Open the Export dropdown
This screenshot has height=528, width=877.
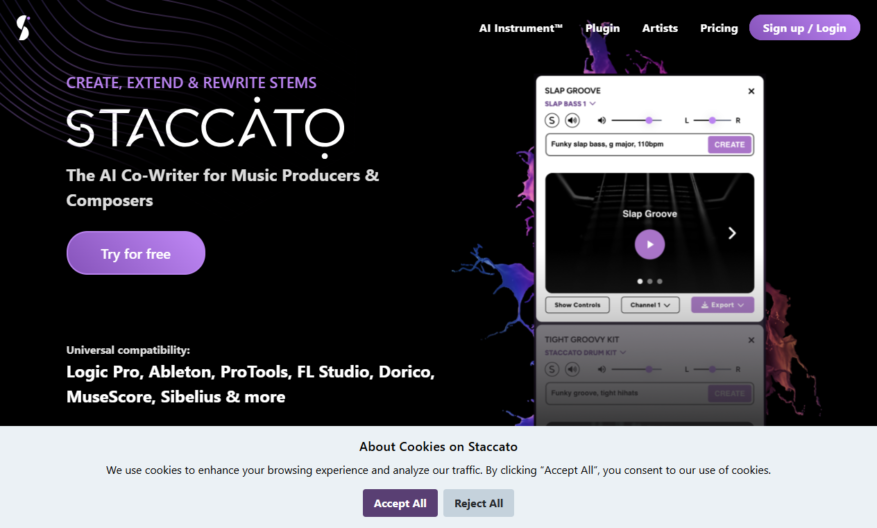coord(722,305)
